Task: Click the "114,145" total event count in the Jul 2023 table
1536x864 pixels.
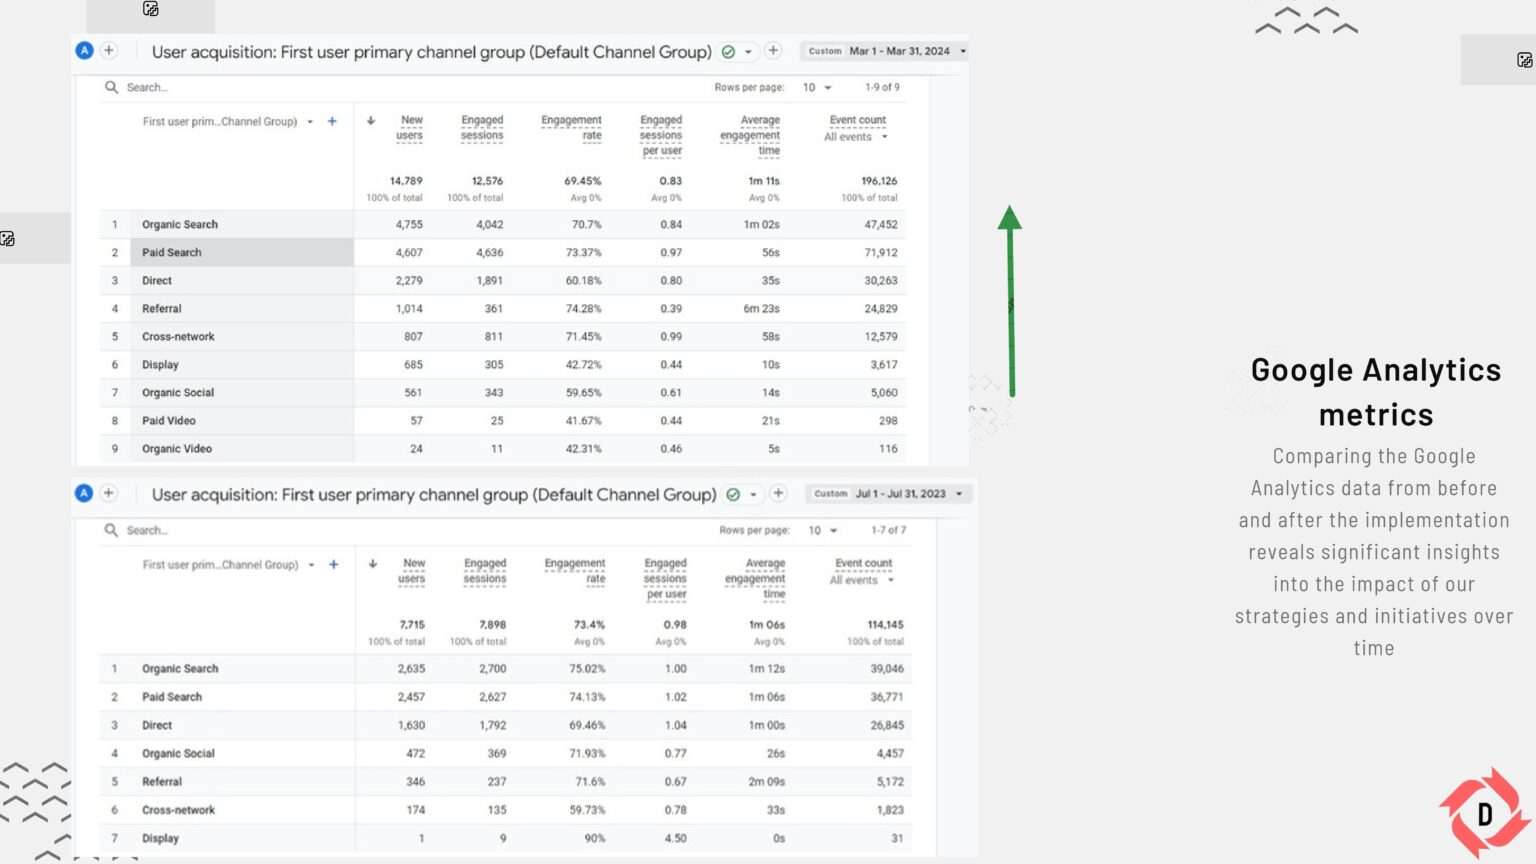Action: 885,625
